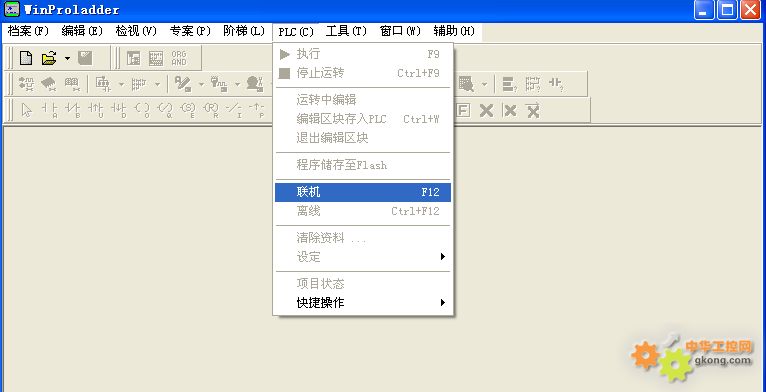Insert set coil labeled S
766x392 pixels.
tap(188, 110)
